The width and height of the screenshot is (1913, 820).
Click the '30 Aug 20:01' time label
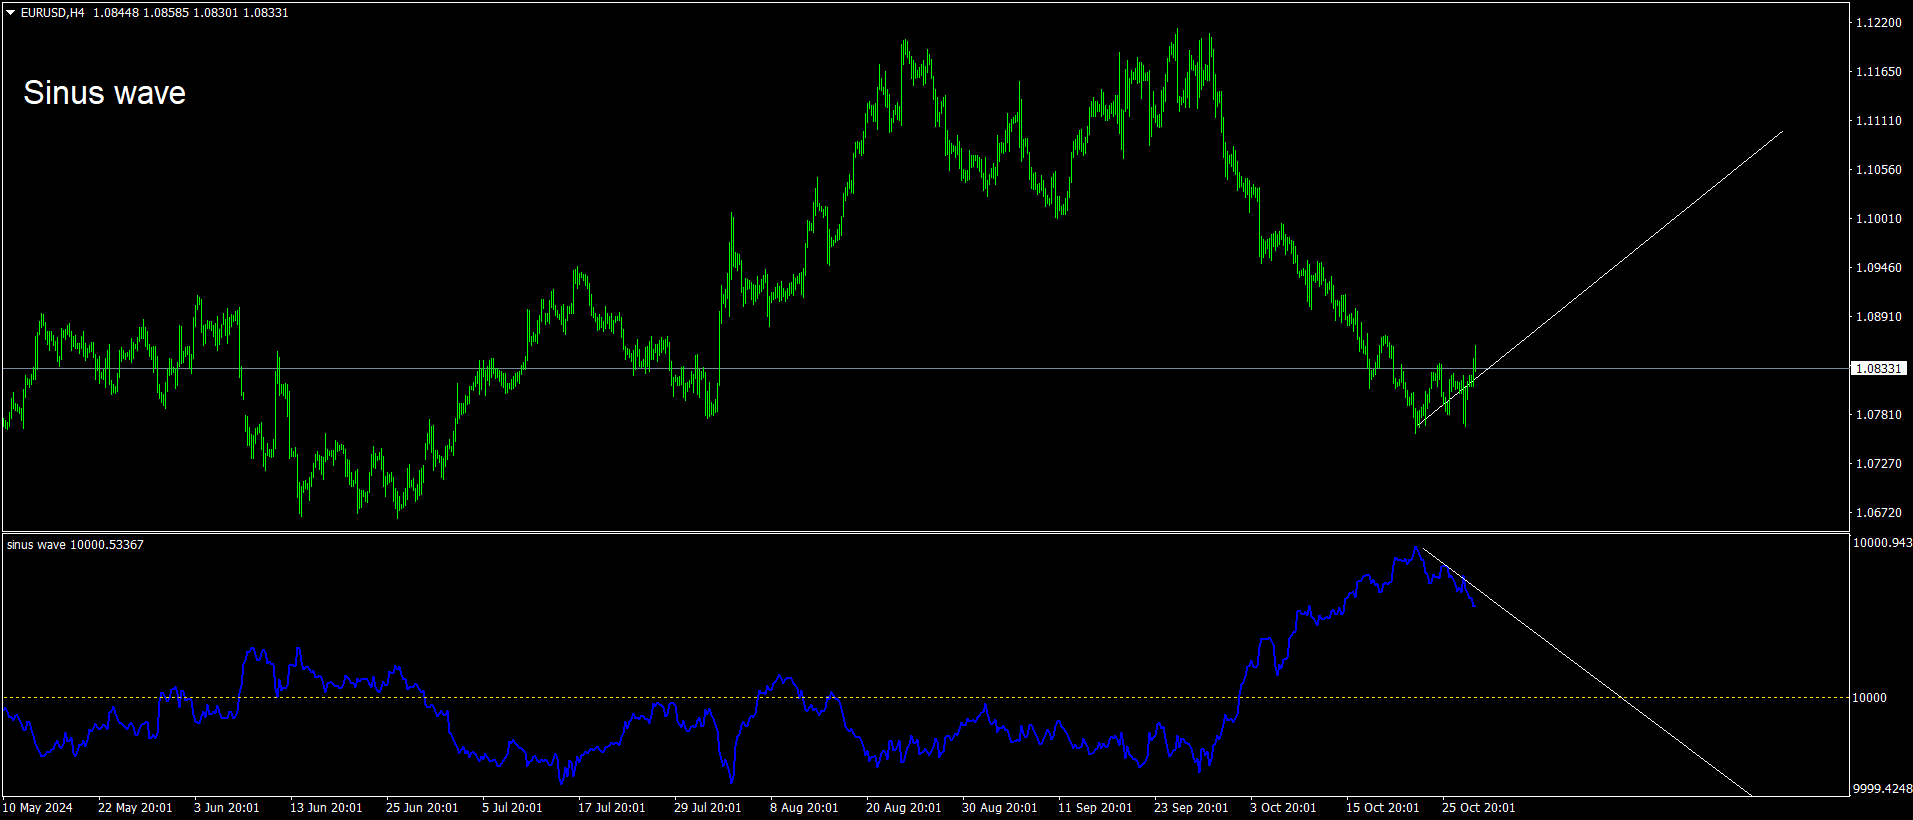(1000, 808)
